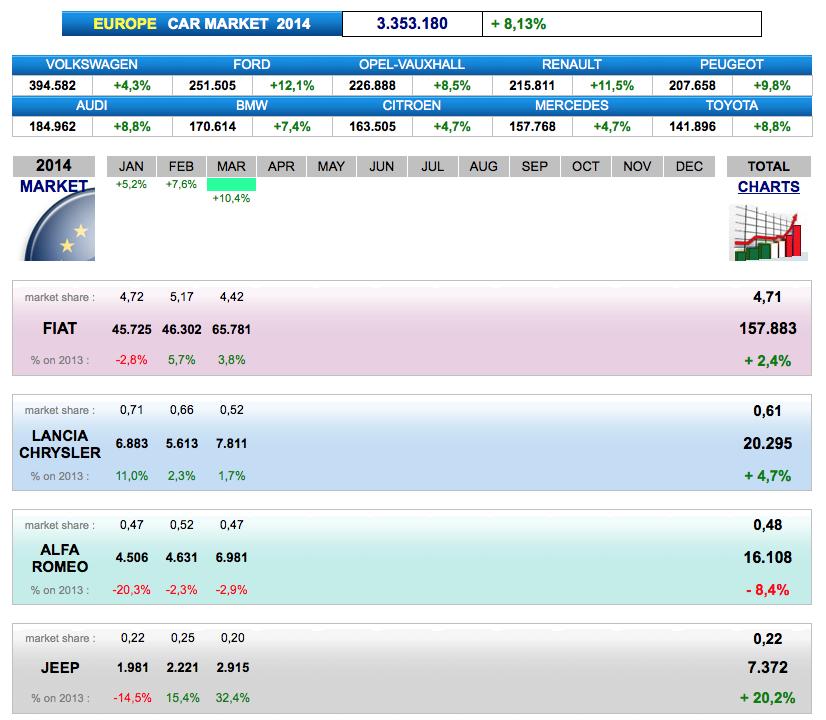Click Toyota sales figure 141.896

click(x=692, y=126)
